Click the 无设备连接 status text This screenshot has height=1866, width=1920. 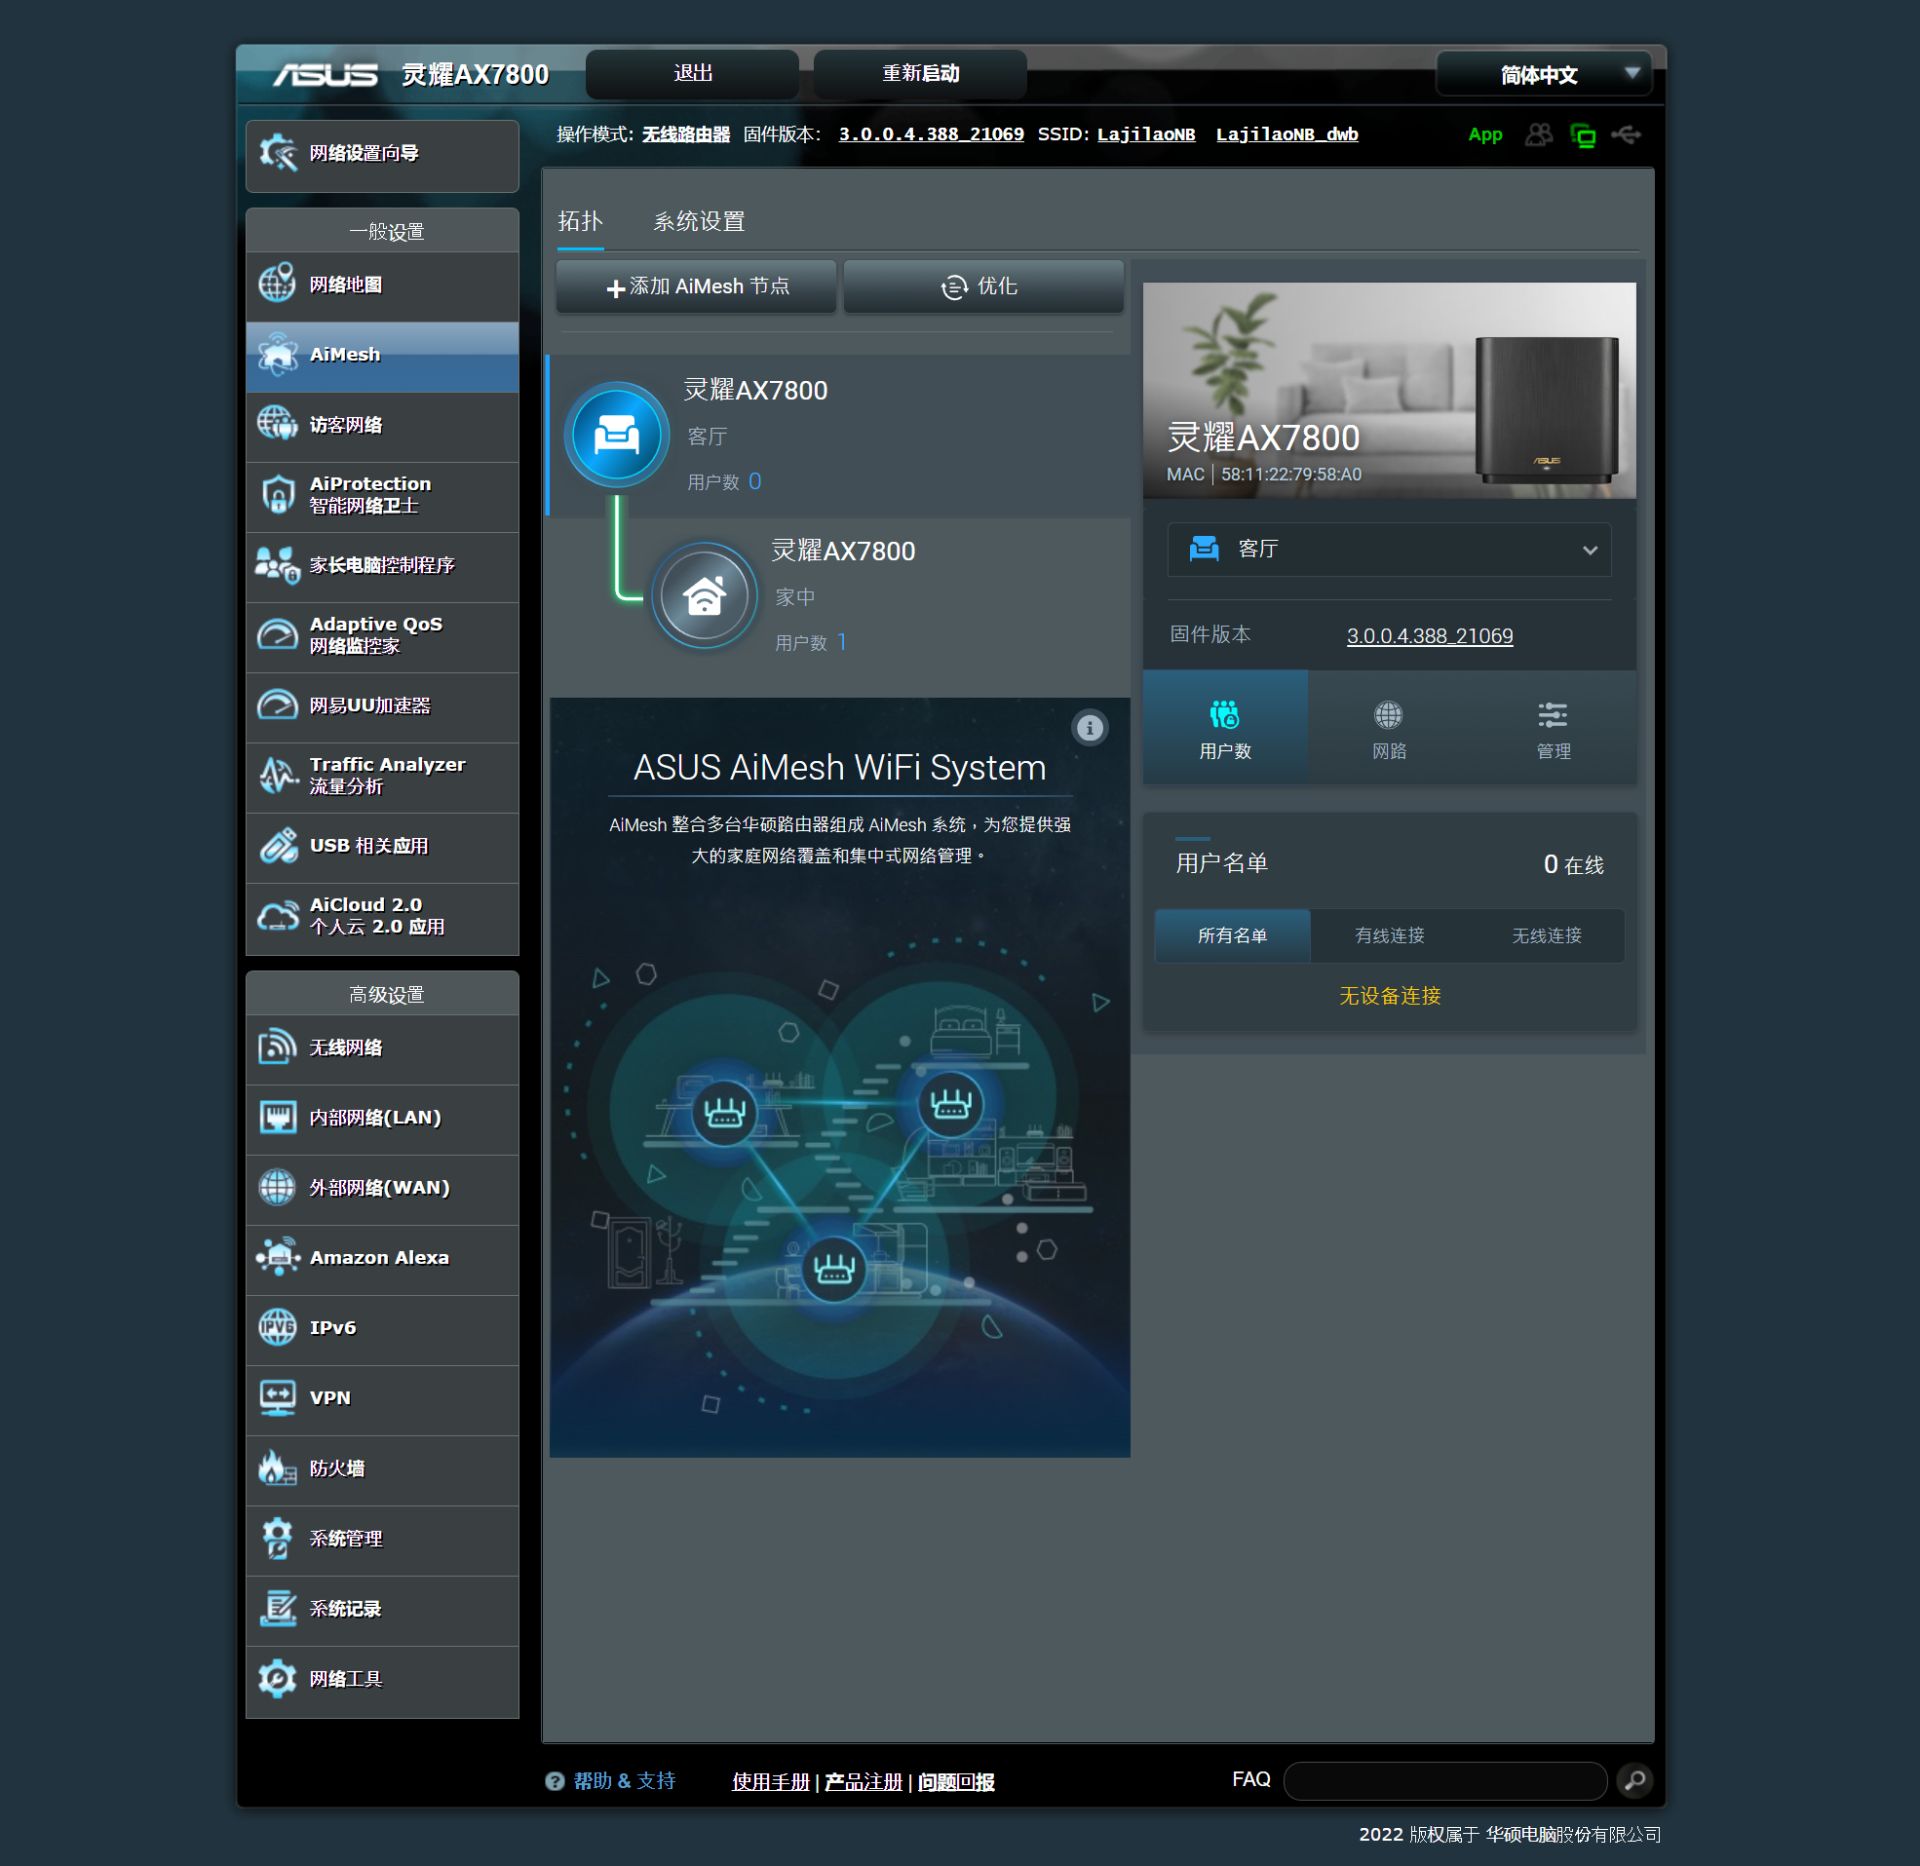tap(1389, 996)
